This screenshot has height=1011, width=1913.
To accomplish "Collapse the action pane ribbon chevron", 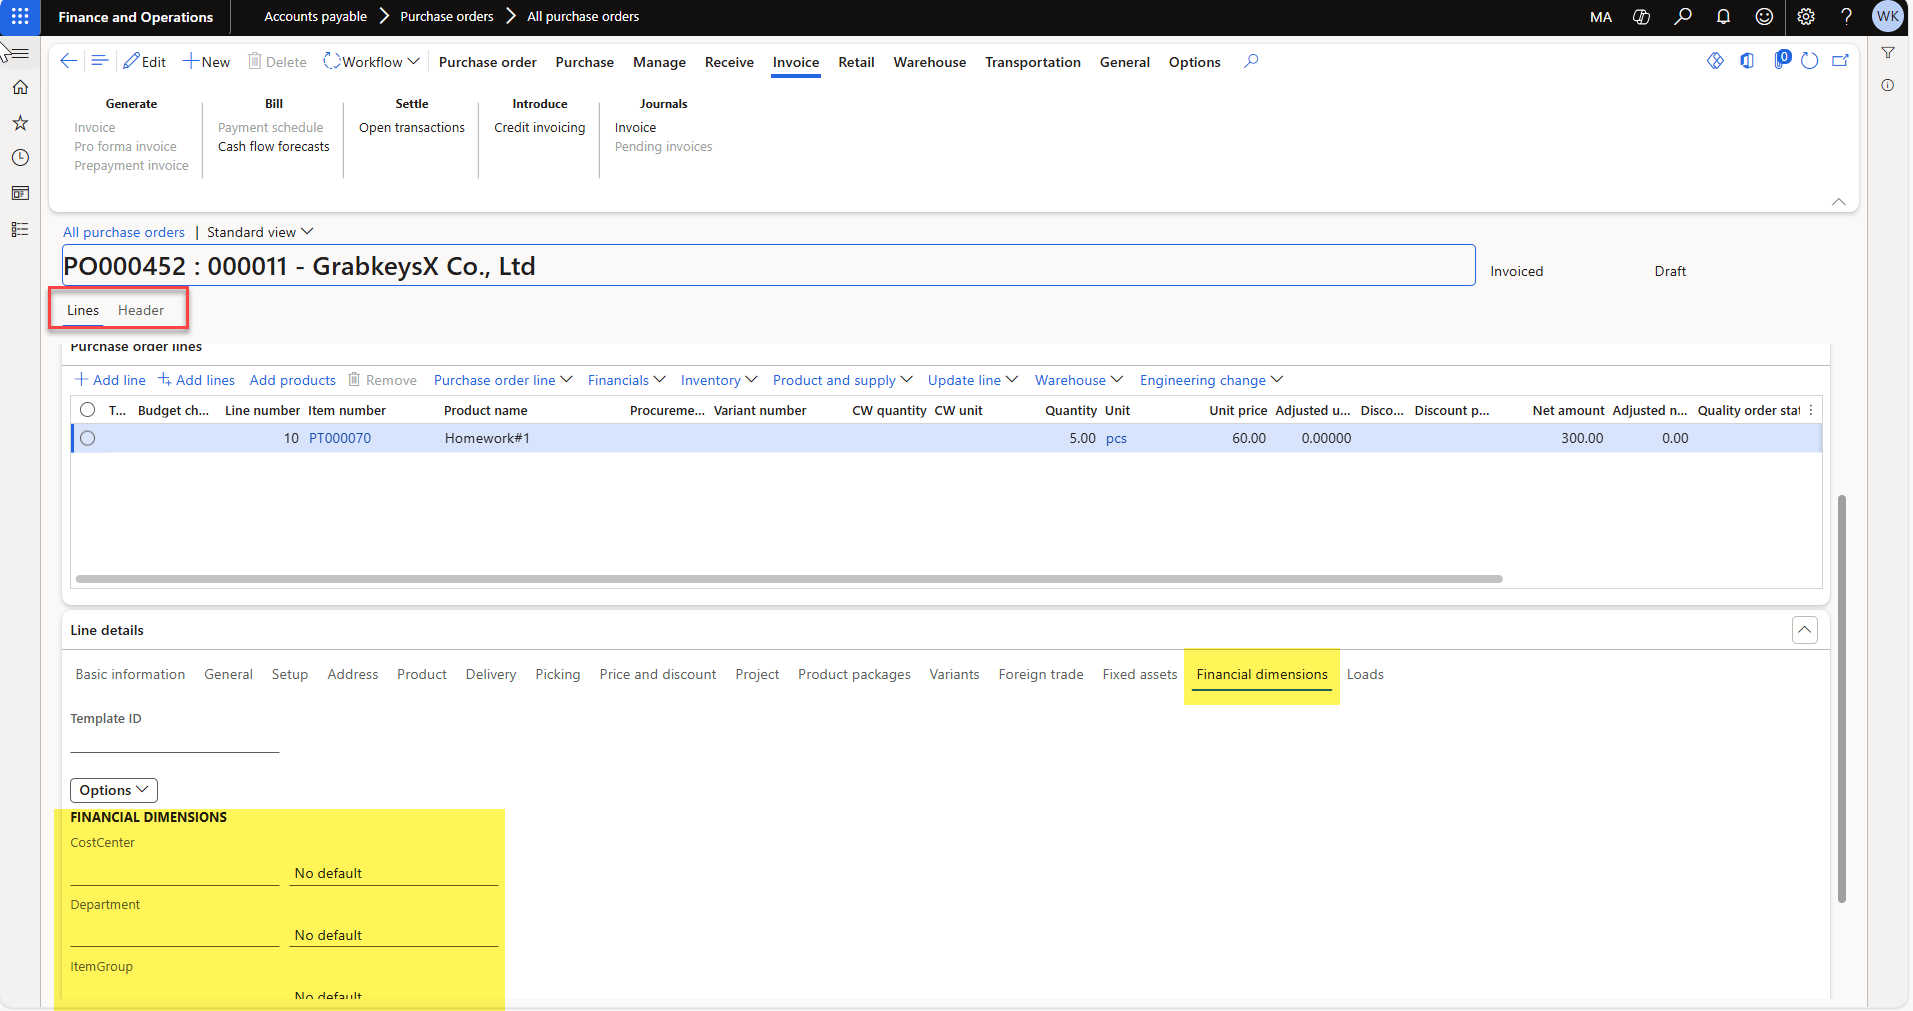I will pyautogui.click(x=1839, y=202).
